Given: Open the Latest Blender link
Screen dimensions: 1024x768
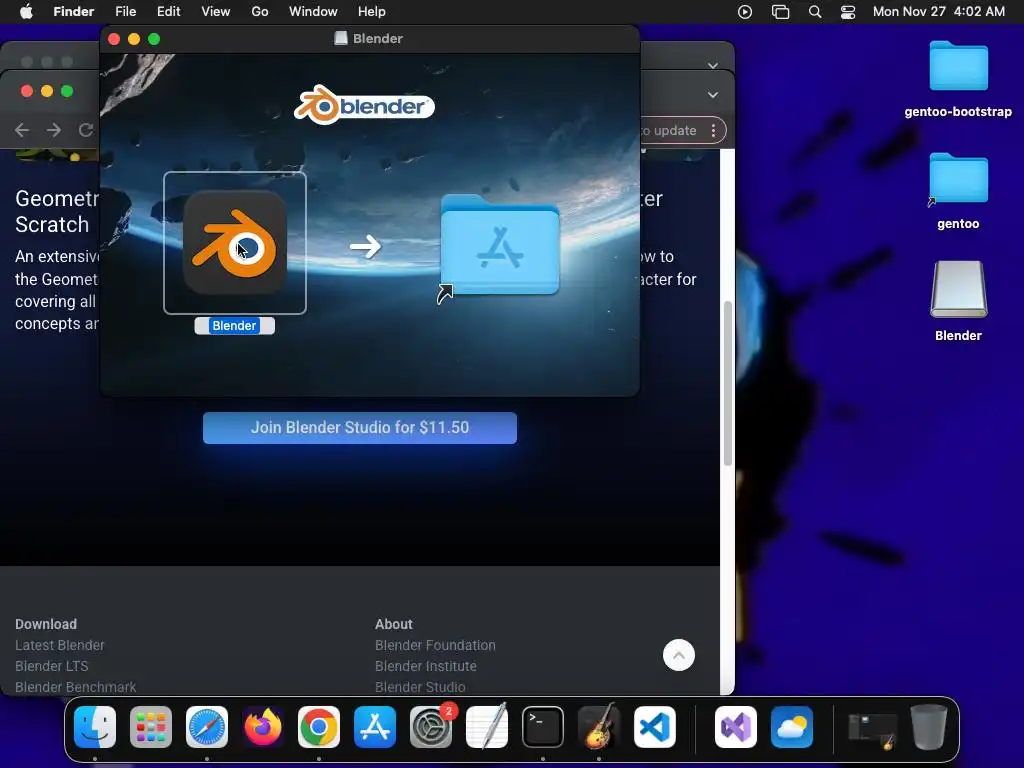Looking at the screenshot, I should point(59,645).
